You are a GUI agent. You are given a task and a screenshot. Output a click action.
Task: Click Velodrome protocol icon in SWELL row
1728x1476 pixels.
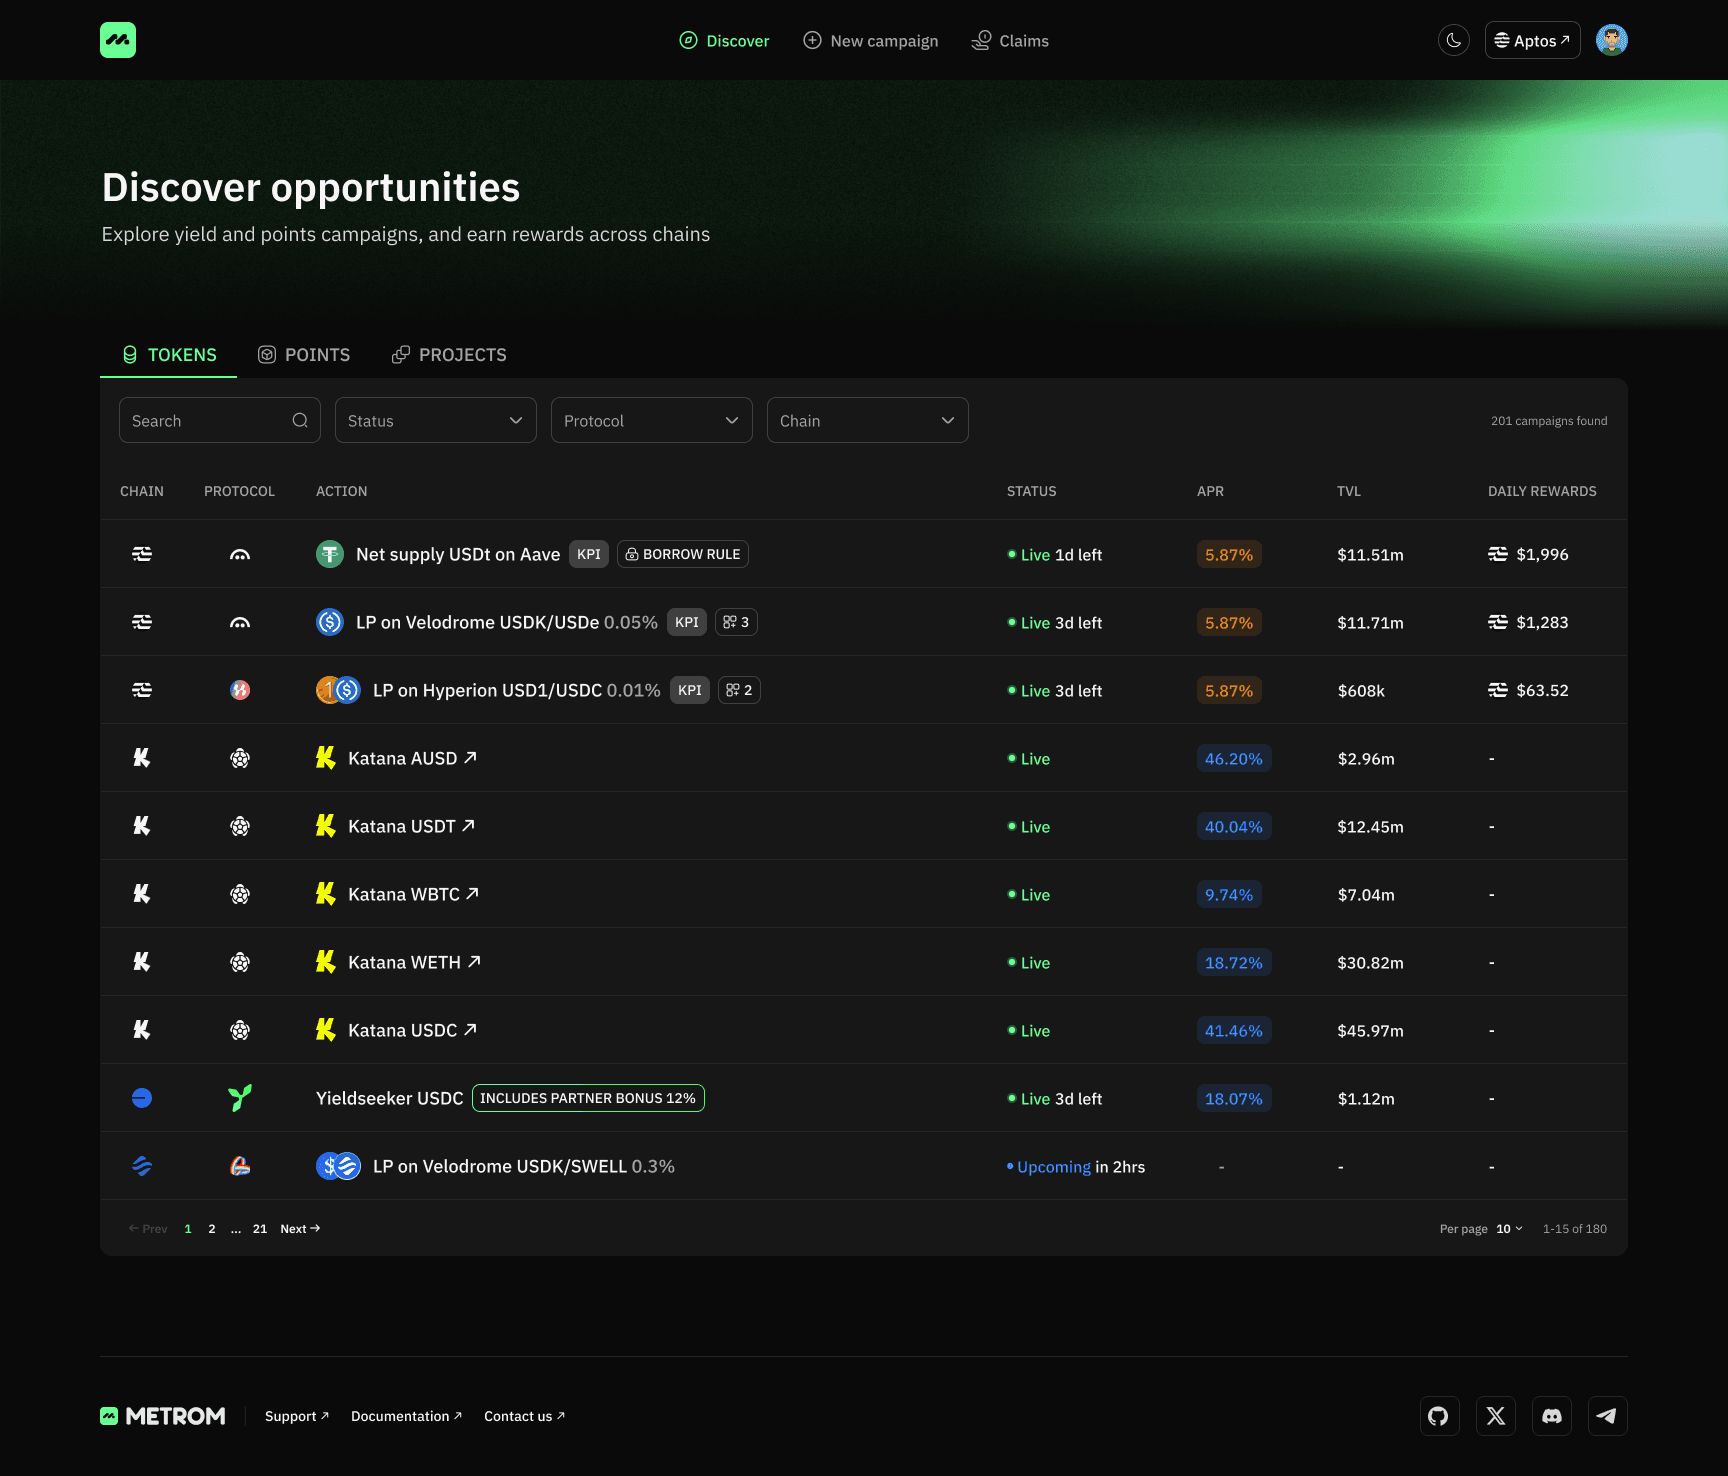(240, 1166)
